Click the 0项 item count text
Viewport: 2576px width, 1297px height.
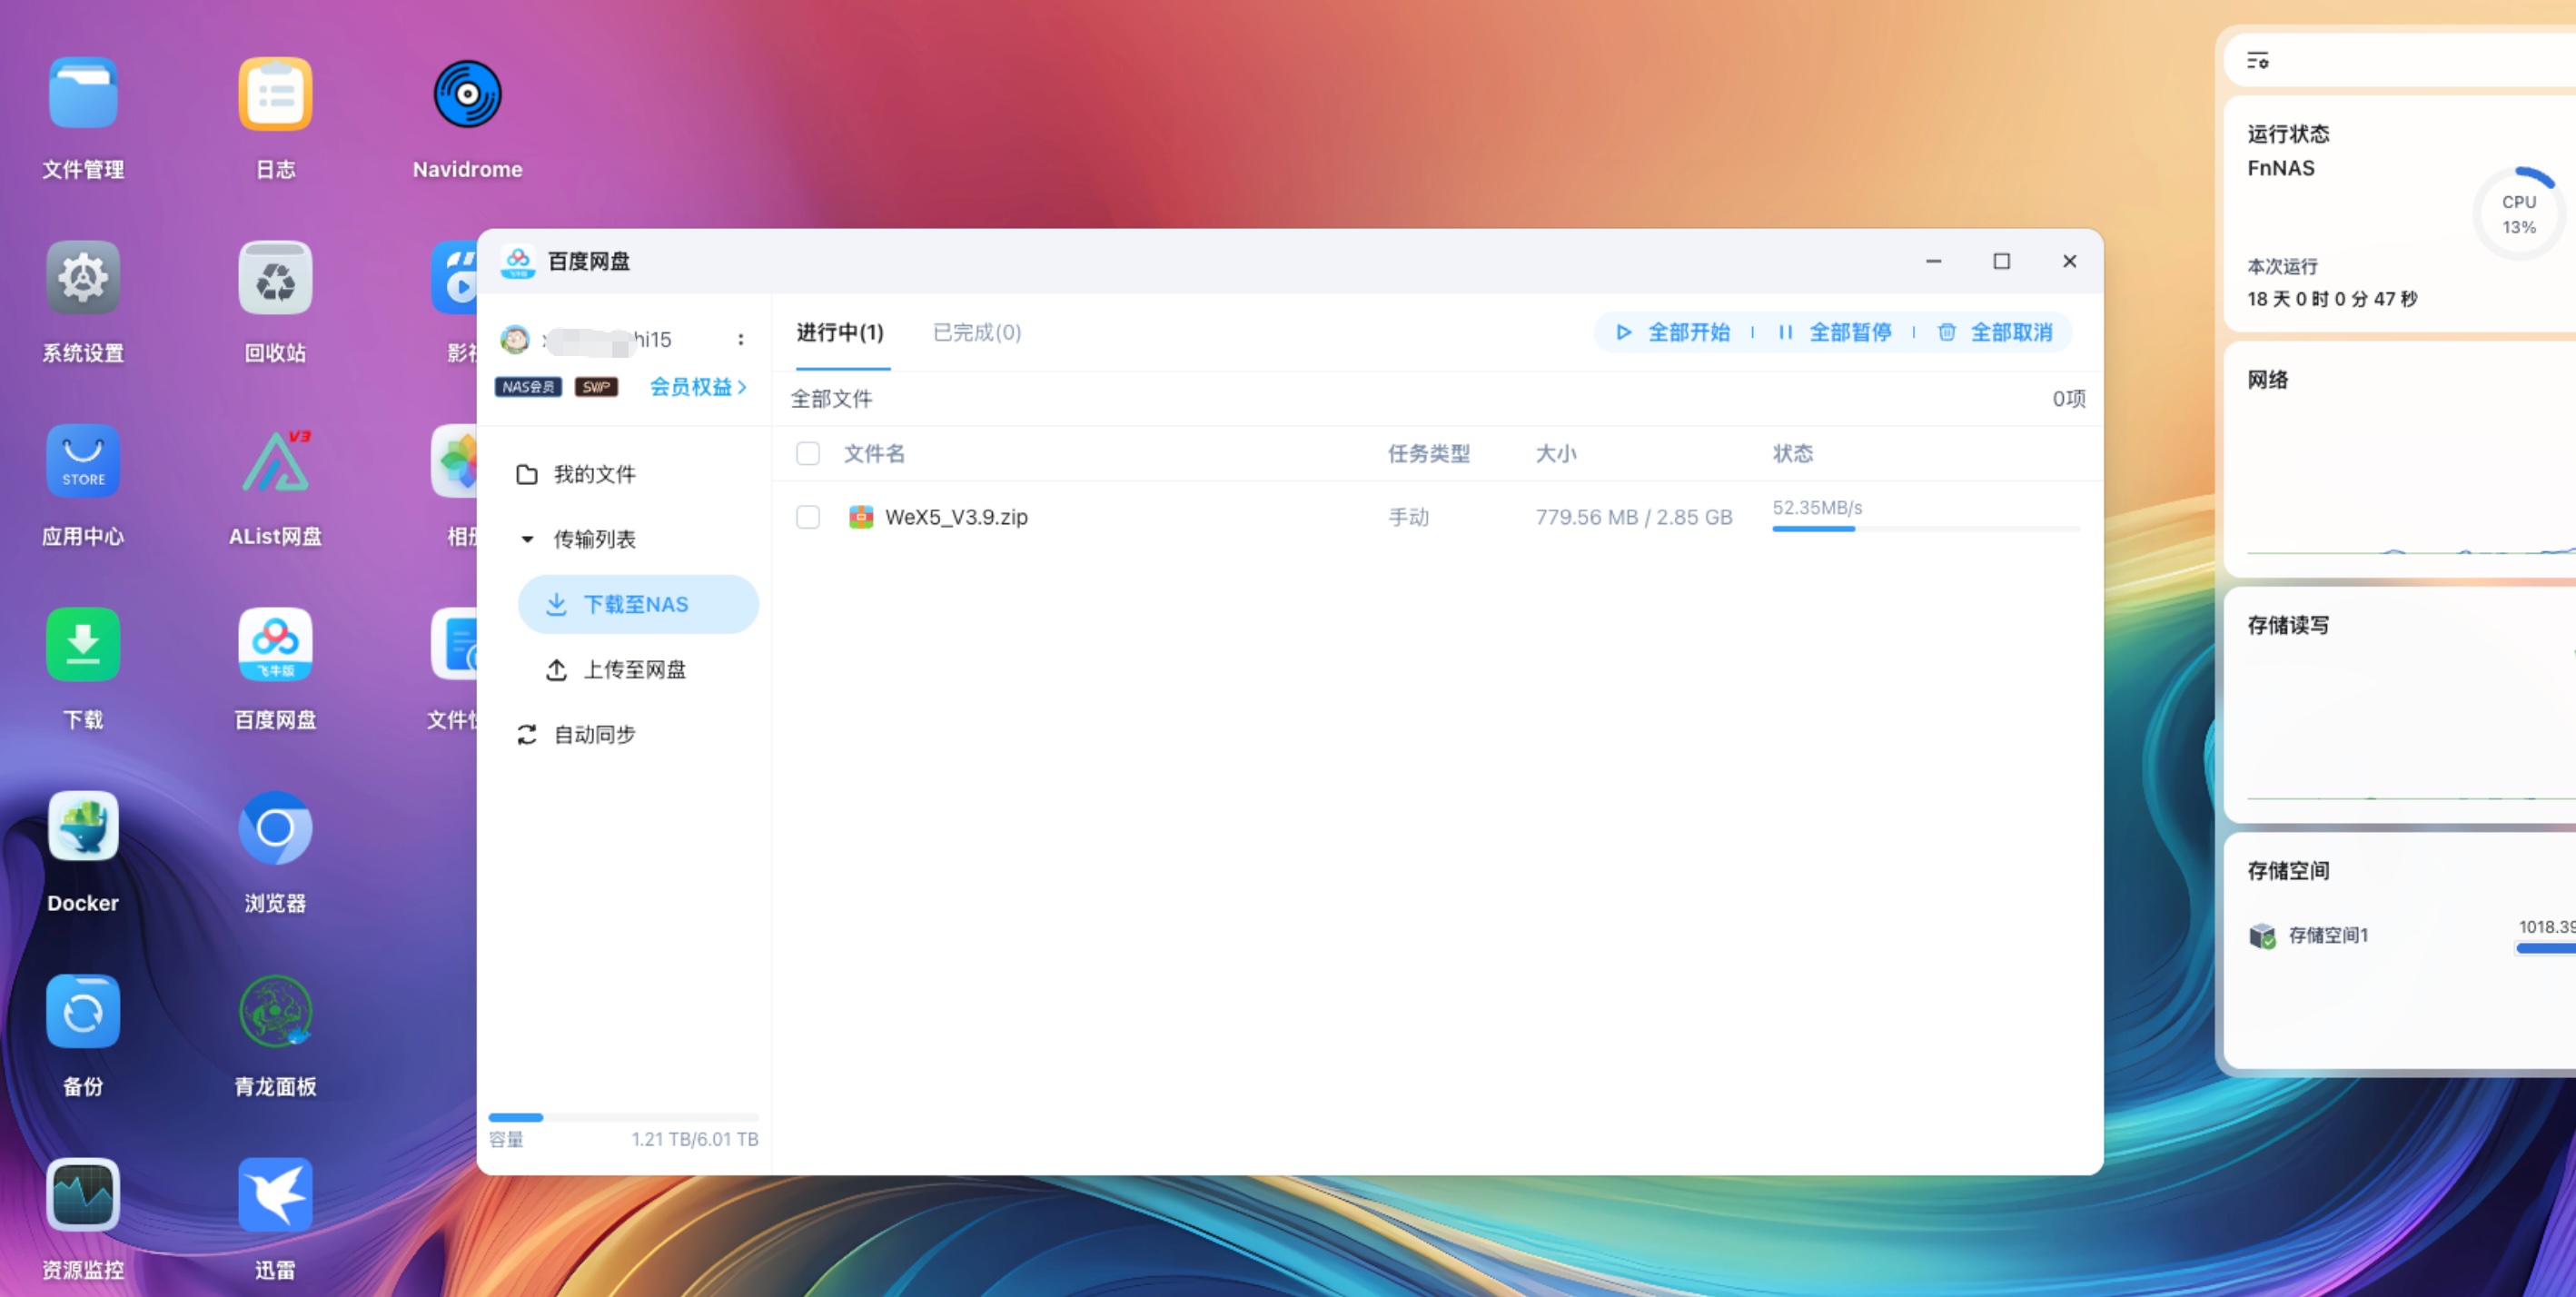click(2068, 399)
